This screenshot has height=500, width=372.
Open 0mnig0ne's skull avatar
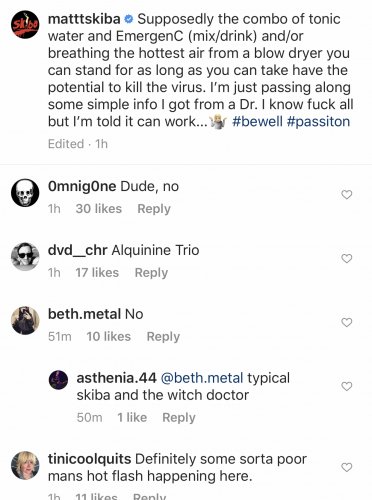pyautogui.click(x=25, y=193)
